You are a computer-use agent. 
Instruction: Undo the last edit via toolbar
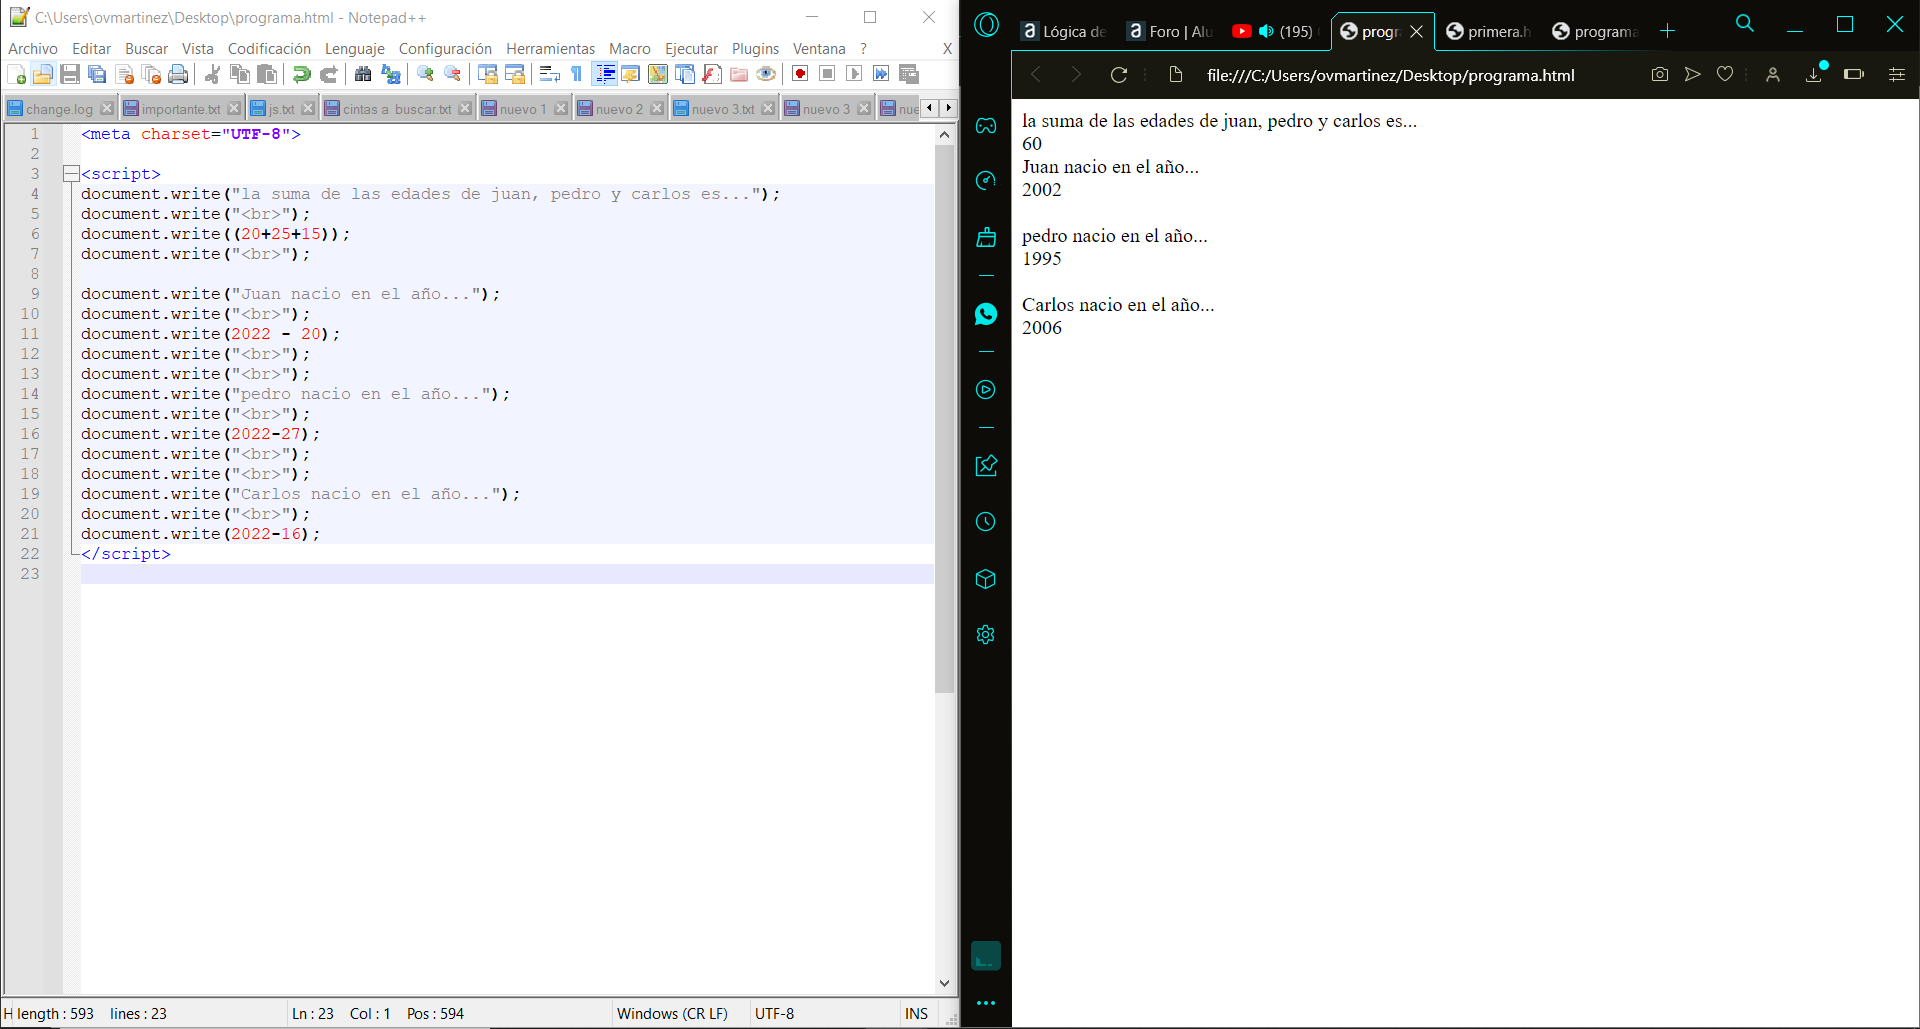tap(301, 74)
